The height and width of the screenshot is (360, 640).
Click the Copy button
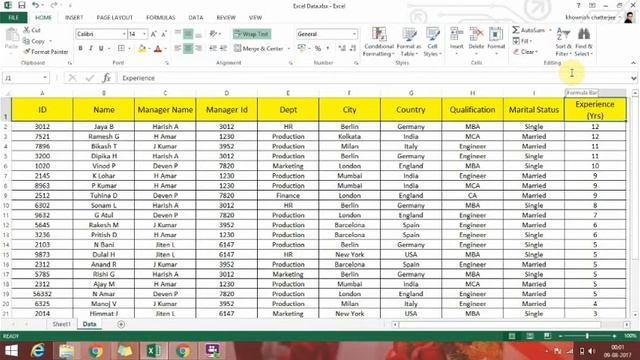(x=34, y=41)
